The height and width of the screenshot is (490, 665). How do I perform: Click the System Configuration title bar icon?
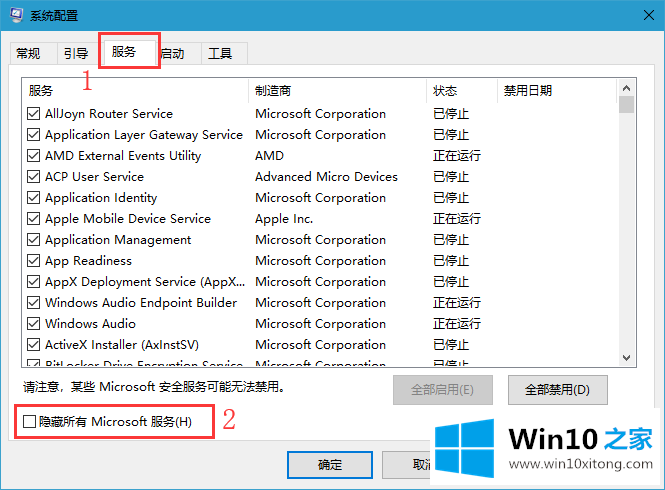17,15
